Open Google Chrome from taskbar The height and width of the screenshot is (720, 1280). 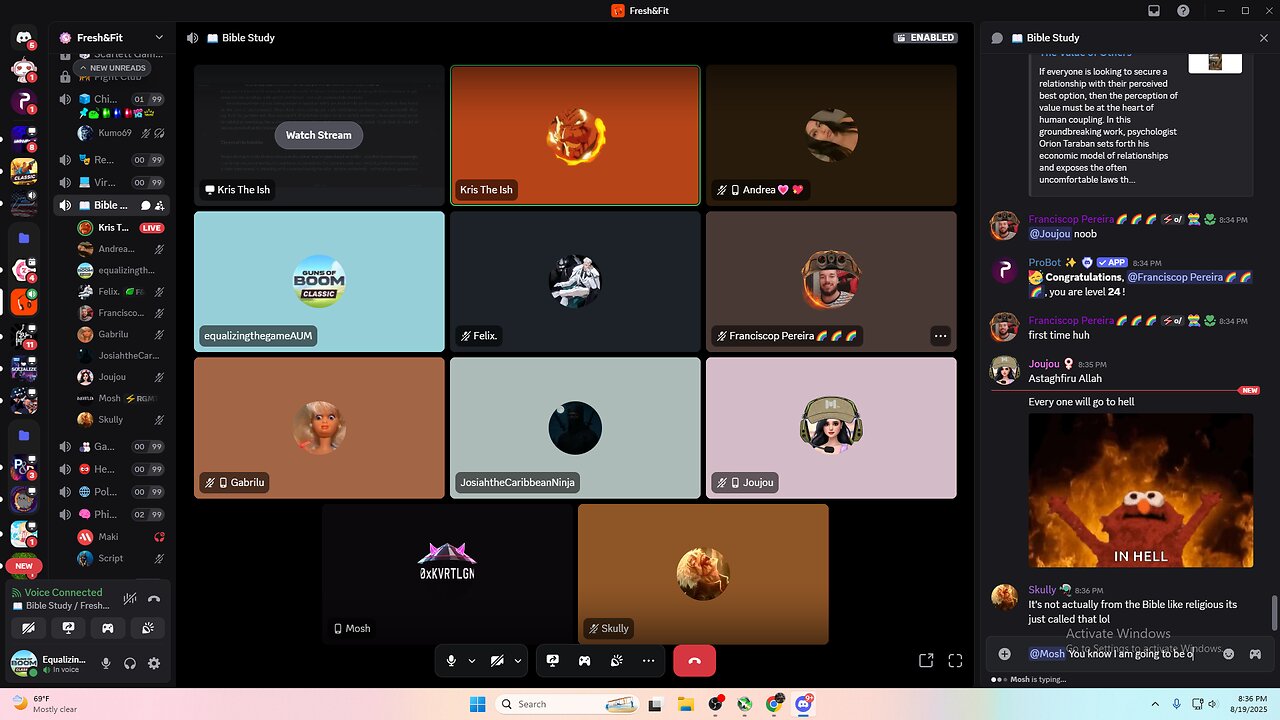pyautogui.click(x=773, y=704)
